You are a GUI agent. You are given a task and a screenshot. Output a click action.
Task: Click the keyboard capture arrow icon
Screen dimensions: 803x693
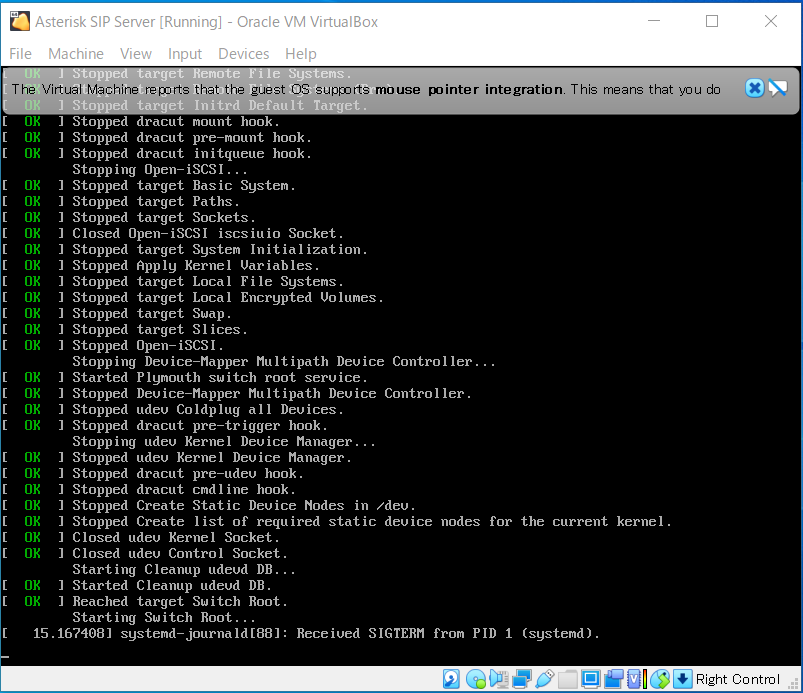[x=683, y=679]
